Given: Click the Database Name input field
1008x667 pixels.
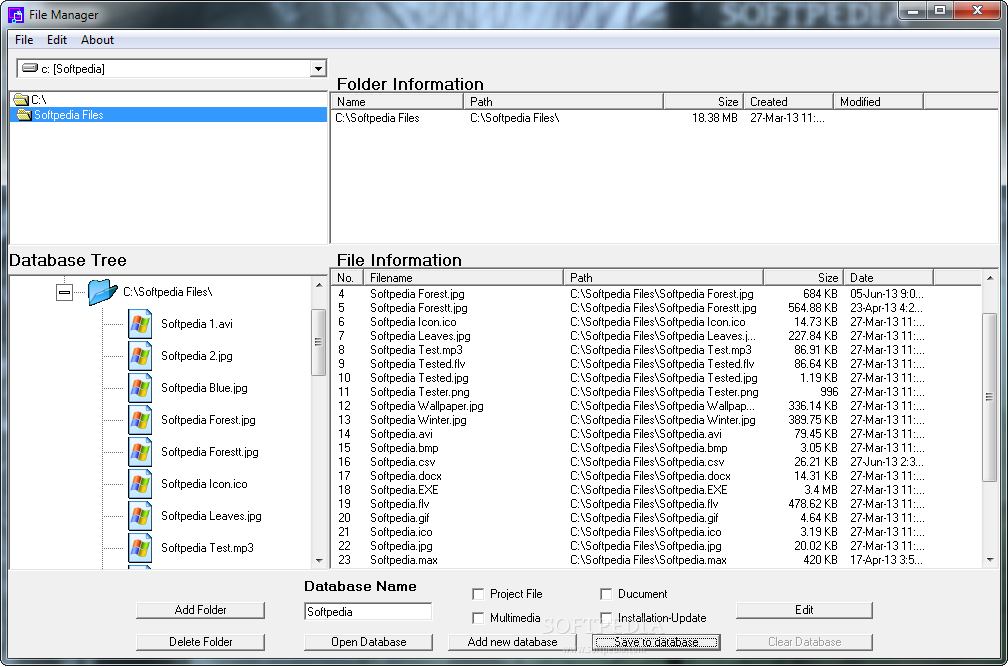Looking at the screenshot, I should (x=368, y=612).
